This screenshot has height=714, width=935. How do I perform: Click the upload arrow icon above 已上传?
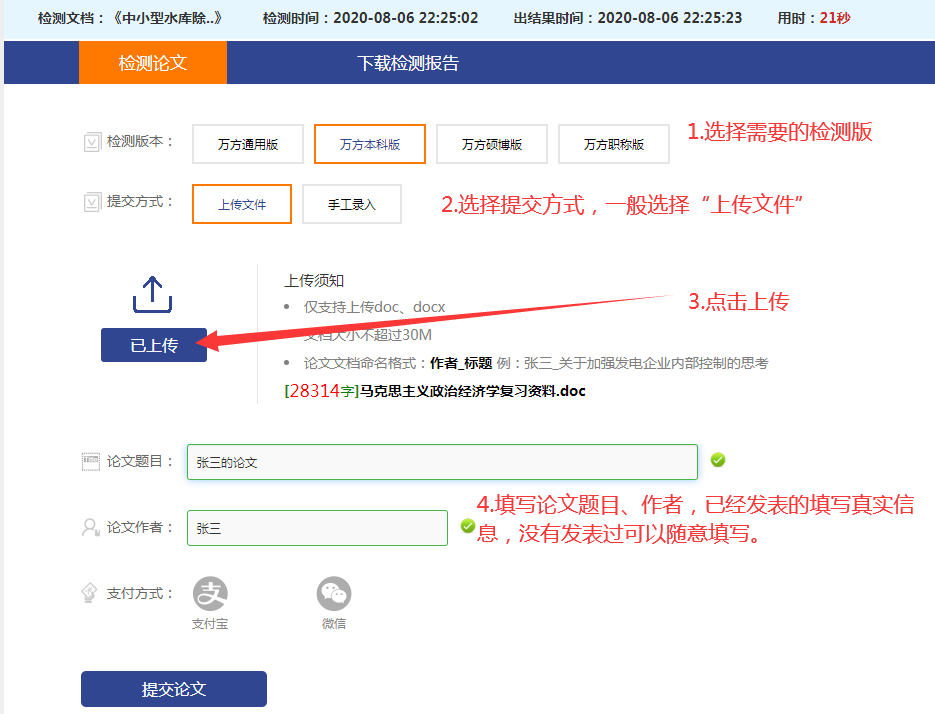tap(151, 293)
